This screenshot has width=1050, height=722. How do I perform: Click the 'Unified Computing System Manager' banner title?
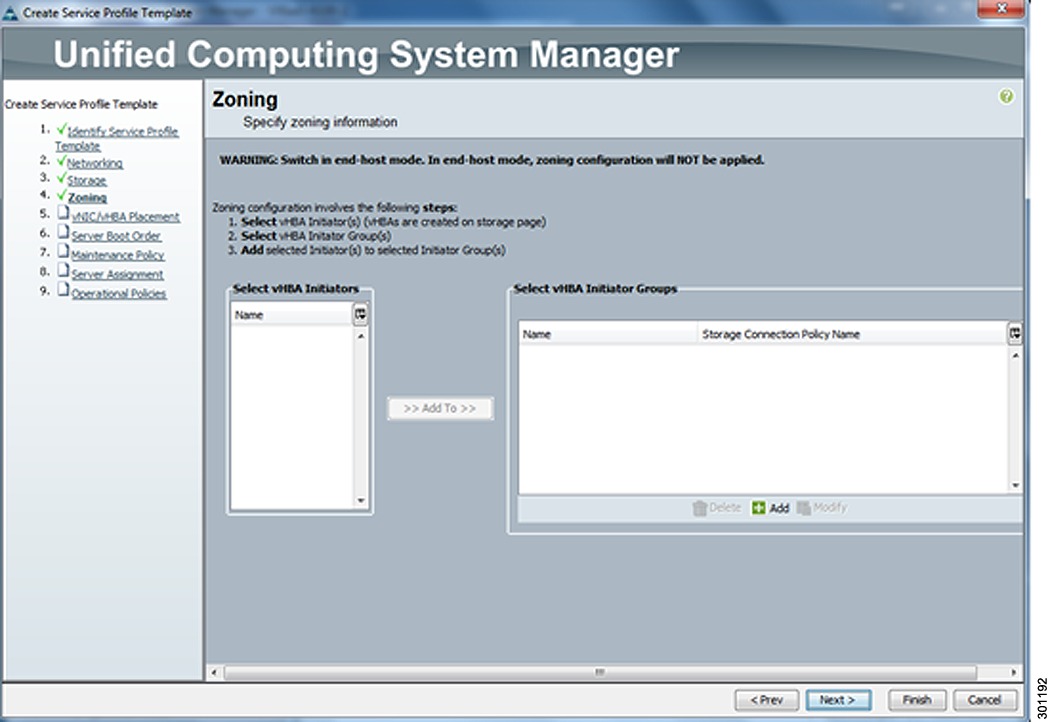point(366,54)
